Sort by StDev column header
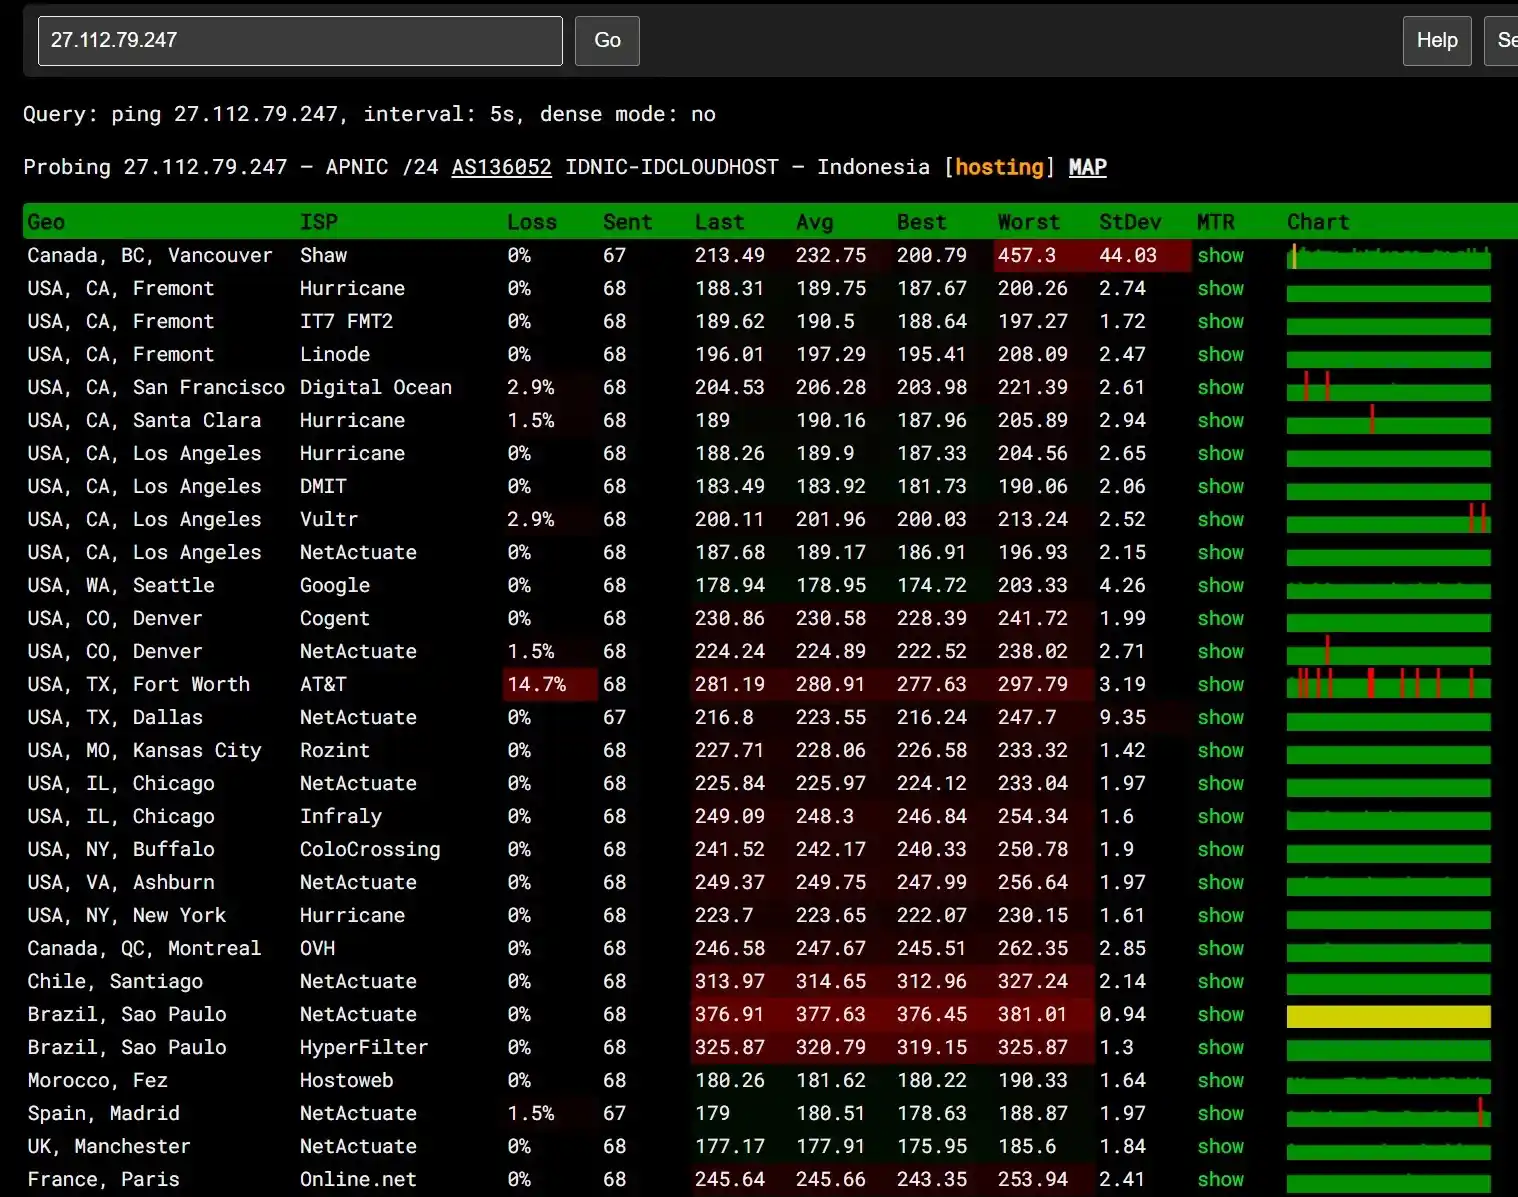The width and height of the screenshot is (1518, 1197). 1130,222
